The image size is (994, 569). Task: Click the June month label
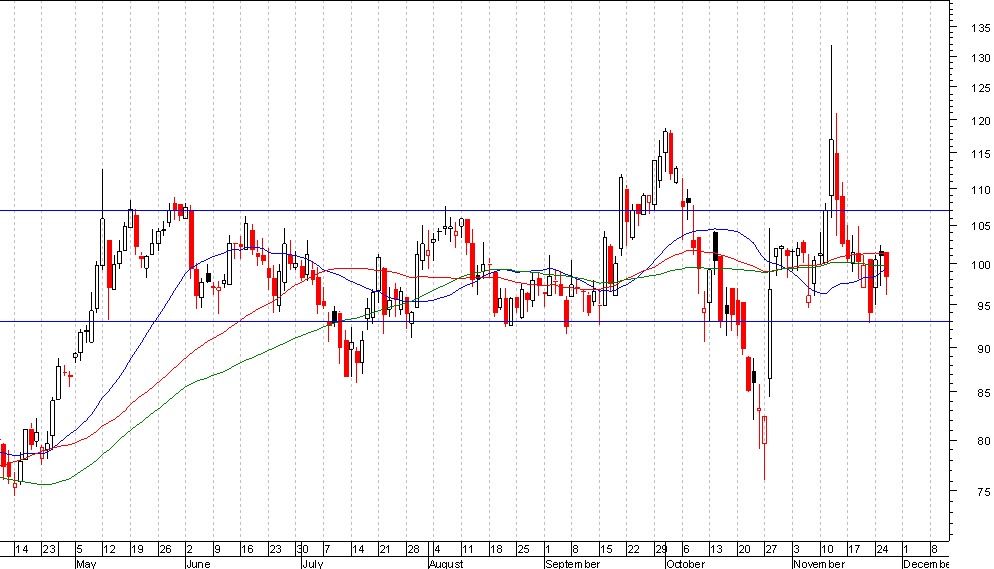pos(198,563)
